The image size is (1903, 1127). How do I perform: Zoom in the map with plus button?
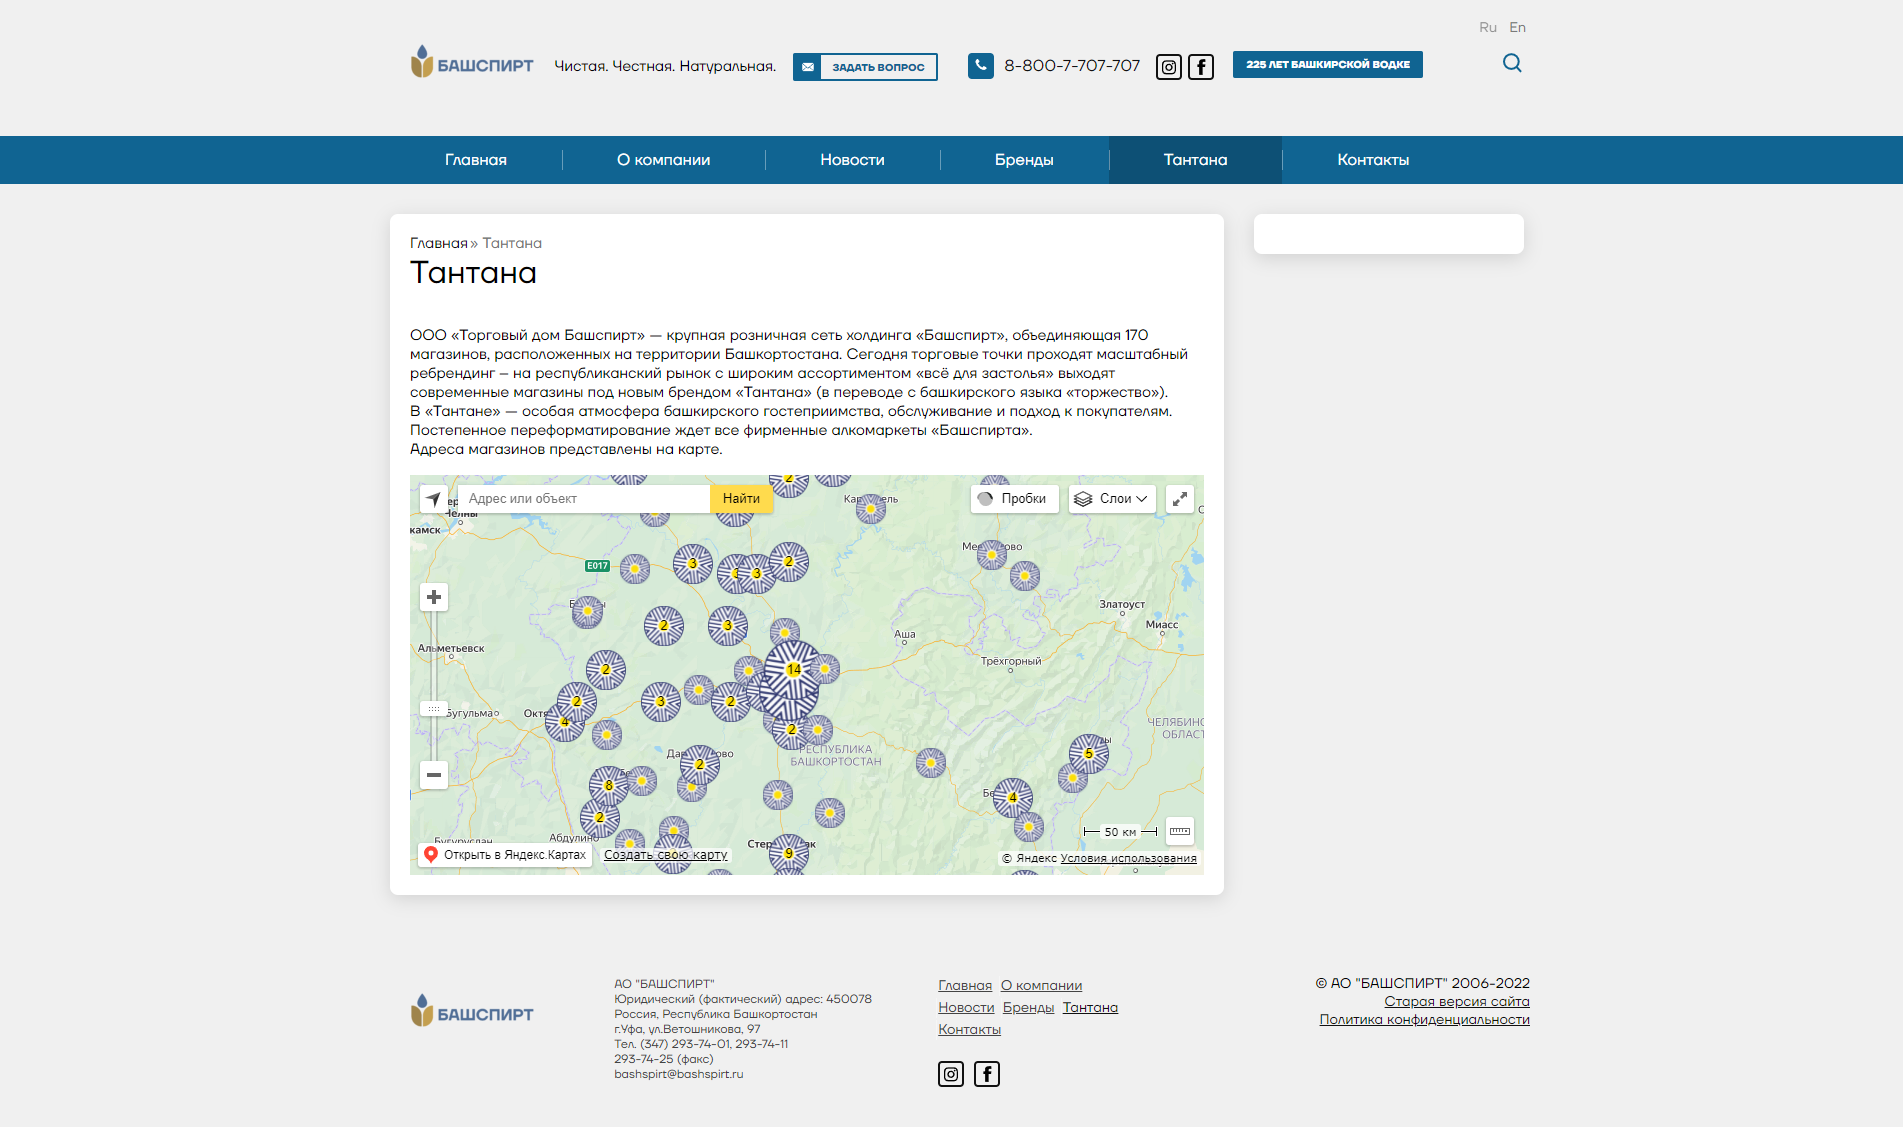point(434,597)
